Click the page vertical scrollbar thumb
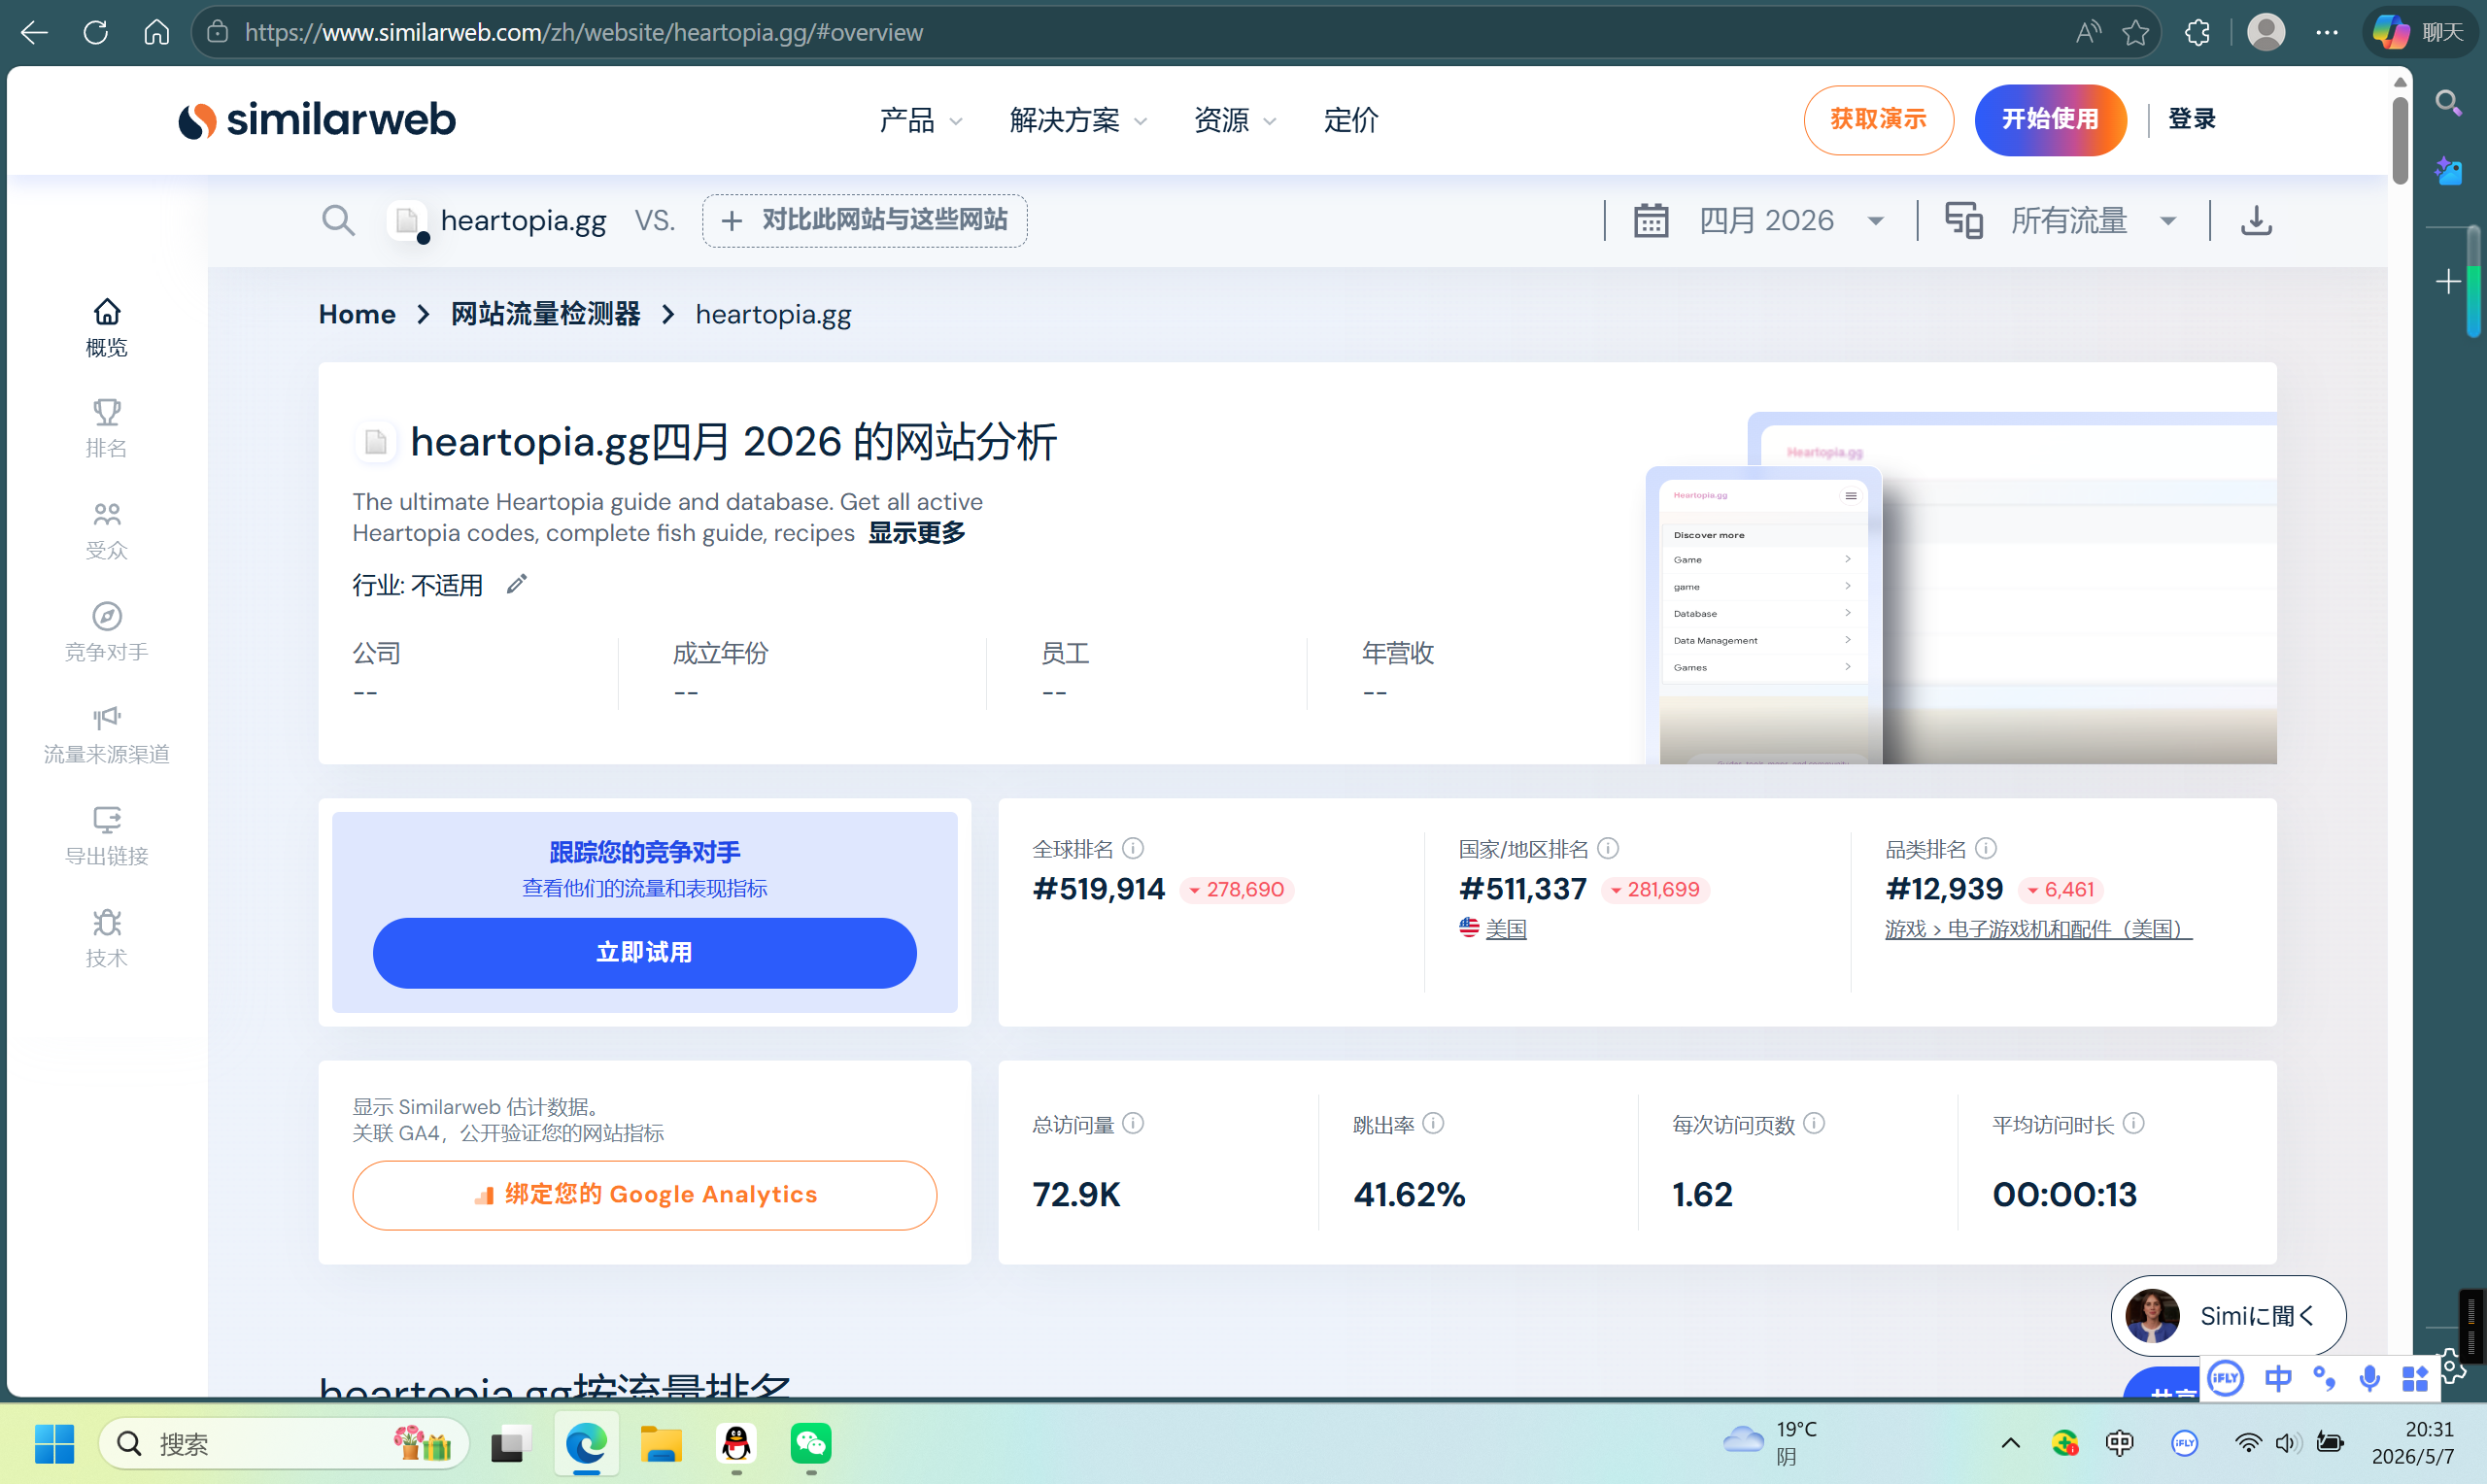This screenshot has height=1484, width=2487. coord(2400,140)
